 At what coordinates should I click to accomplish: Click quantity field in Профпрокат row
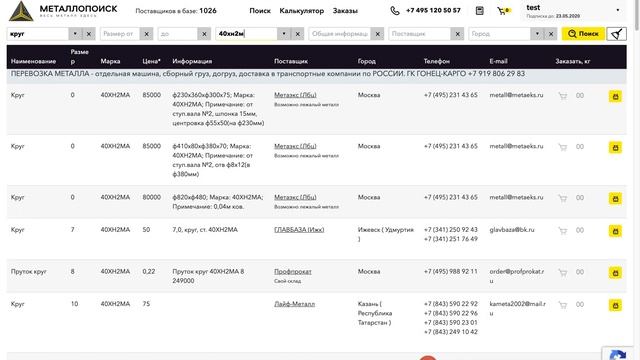click(x=580, y=272)
